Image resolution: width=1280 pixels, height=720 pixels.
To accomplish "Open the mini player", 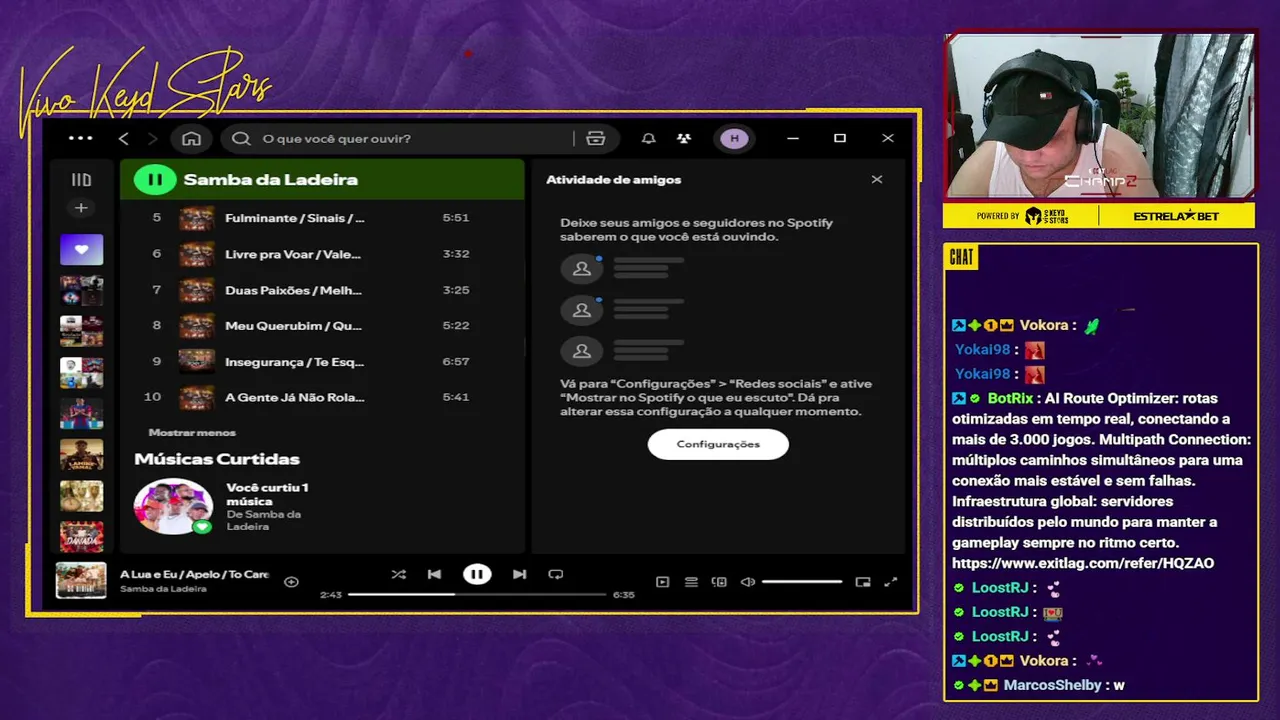I will point(863,582).
